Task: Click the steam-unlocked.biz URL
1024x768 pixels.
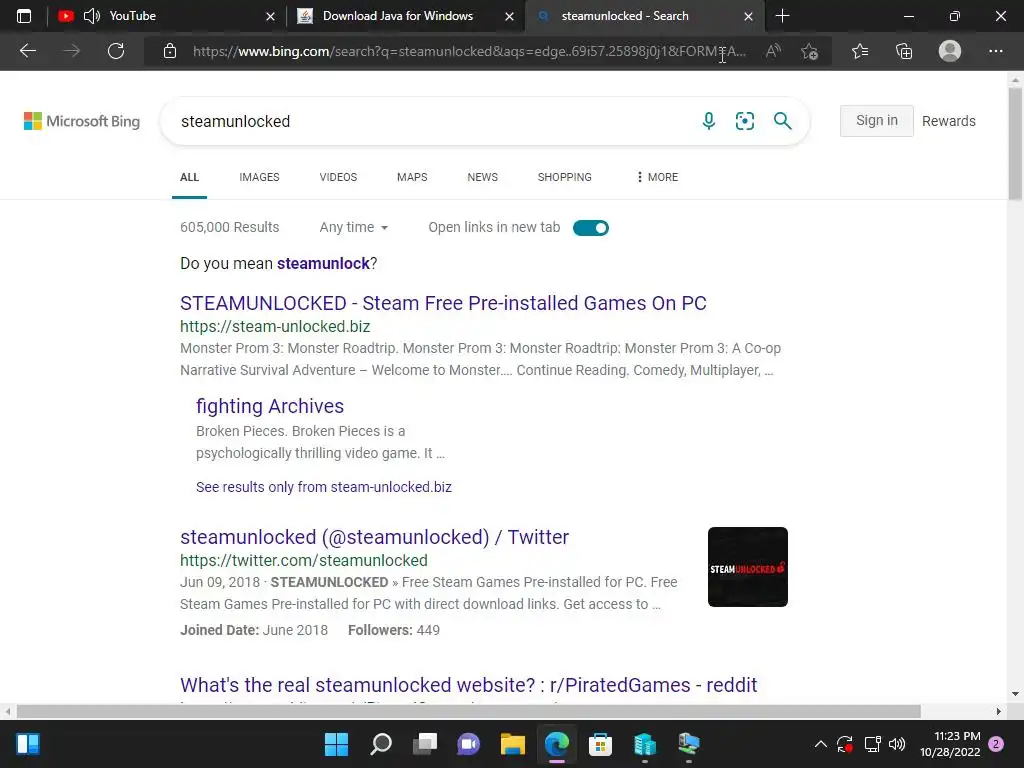Action: pos(275,327)
